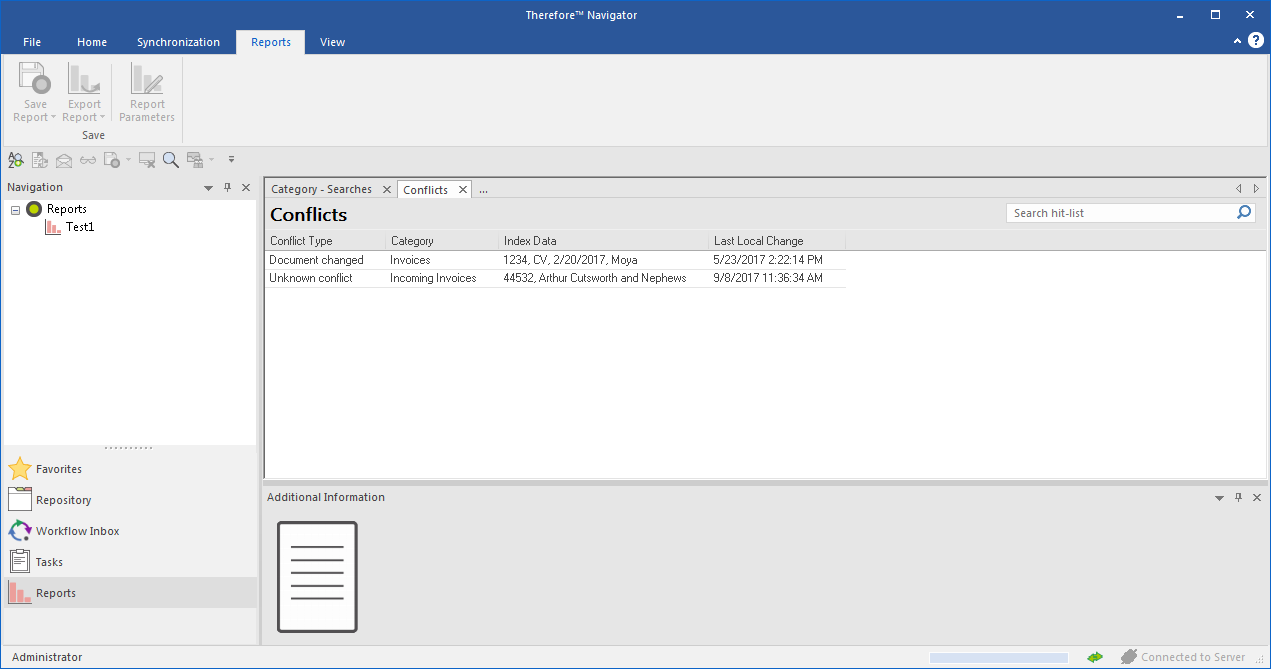Click the magnifying glass search toolbar icon

click(x=171, y=160)
